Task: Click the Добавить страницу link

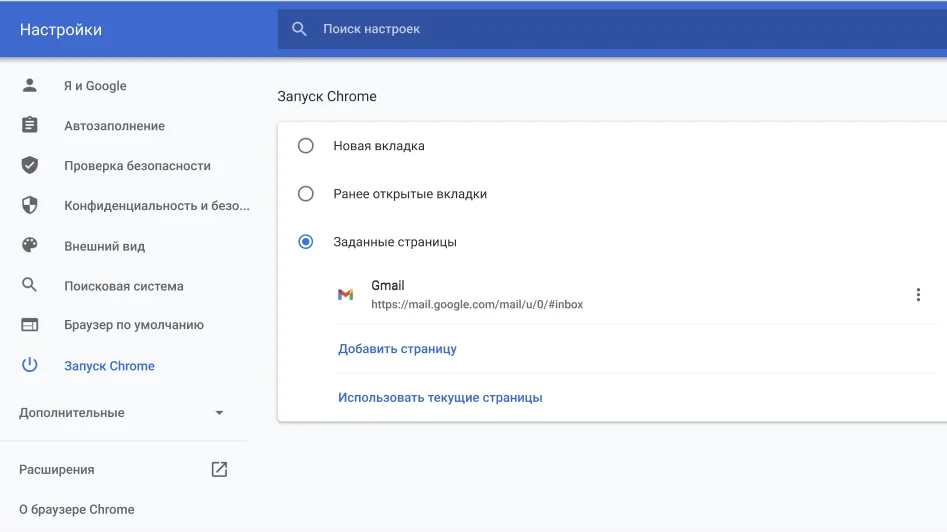Action: coord(397,349)
